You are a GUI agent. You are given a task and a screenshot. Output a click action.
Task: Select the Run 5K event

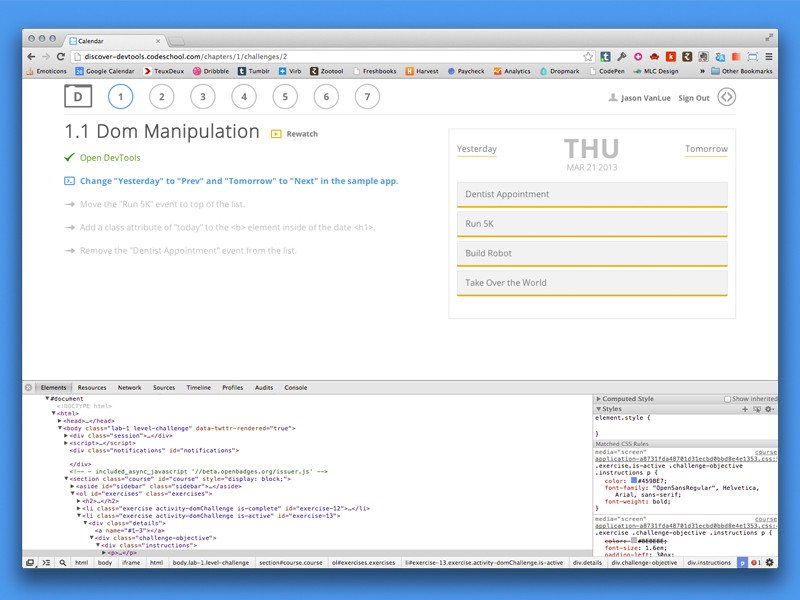[x=592, y=224]
